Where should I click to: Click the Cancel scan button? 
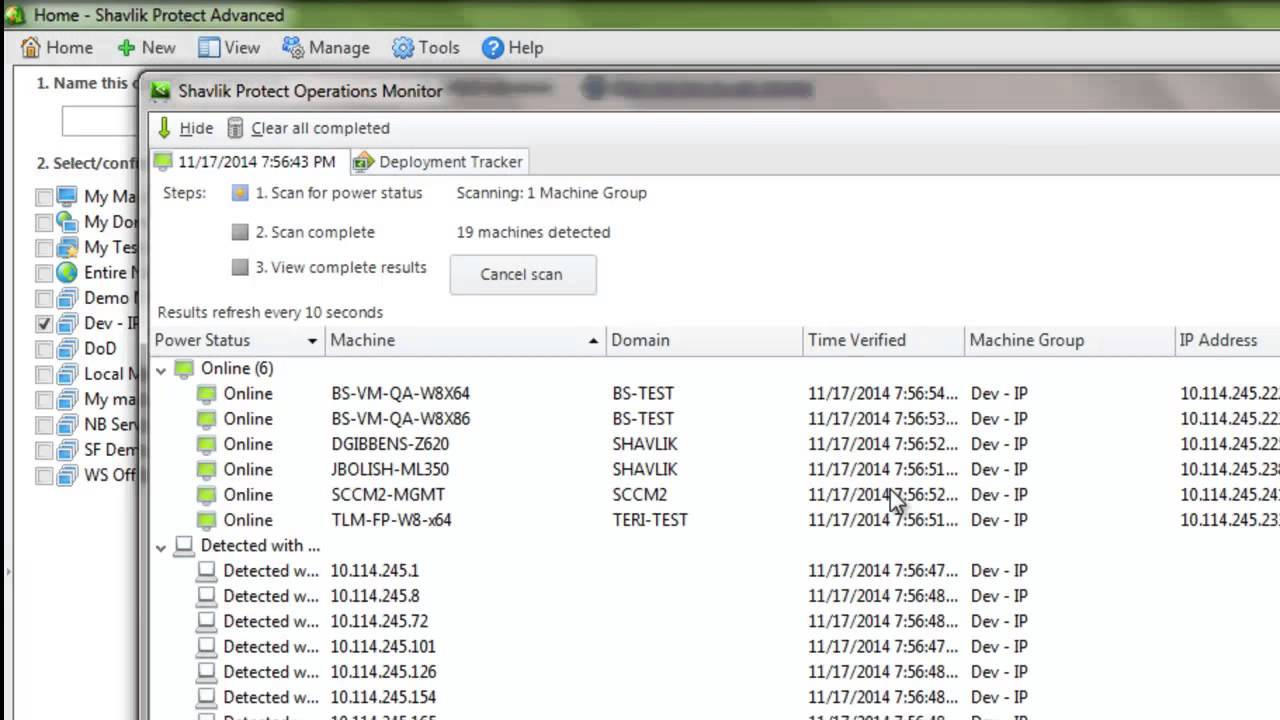523,274
